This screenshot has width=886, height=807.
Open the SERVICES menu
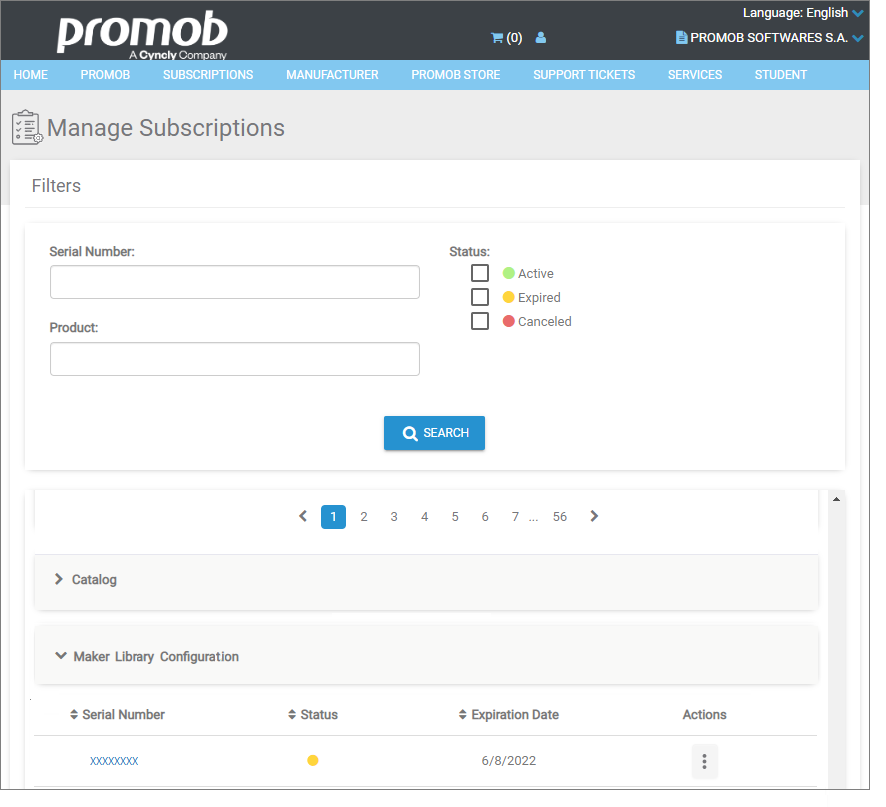click(695, 75)
